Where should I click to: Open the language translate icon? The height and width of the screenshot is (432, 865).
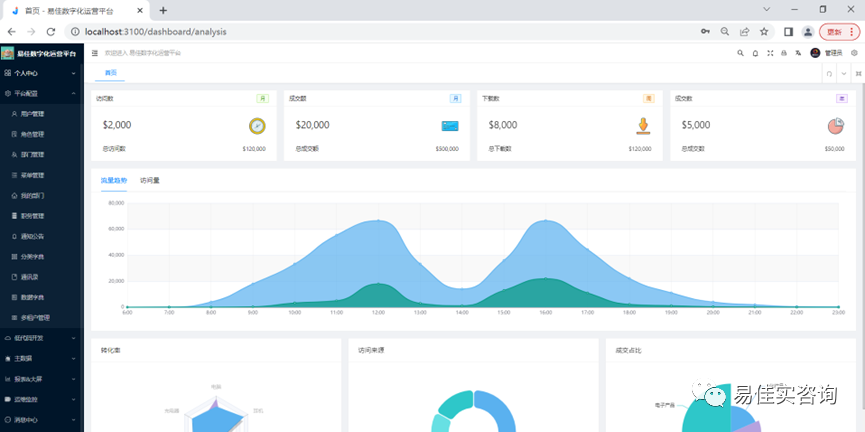[798, 53]
